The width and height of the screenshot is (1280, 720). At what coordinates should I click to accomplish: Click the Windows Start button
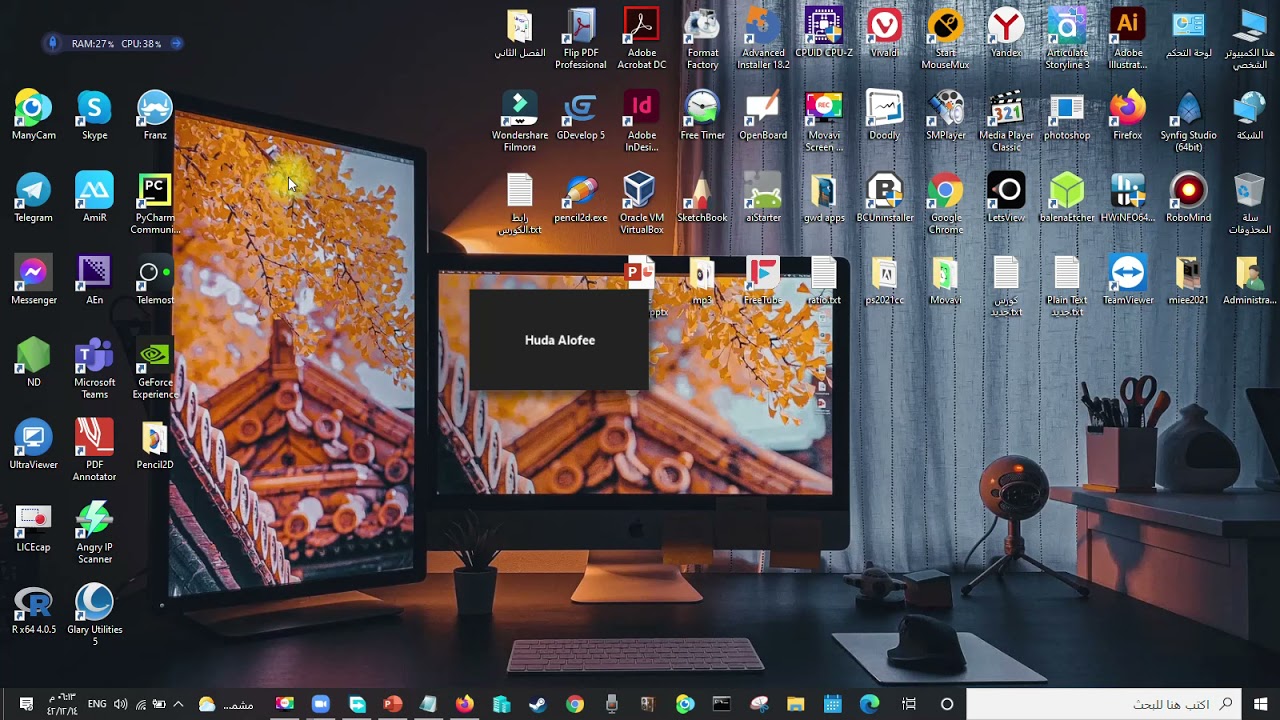[x=1260, y=704]
